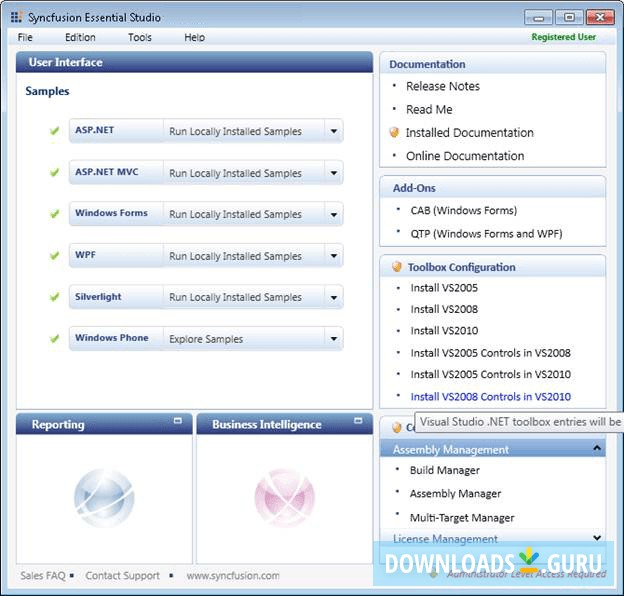Maximize the Business Intelligence panel via header icon

tap(358, 421)
